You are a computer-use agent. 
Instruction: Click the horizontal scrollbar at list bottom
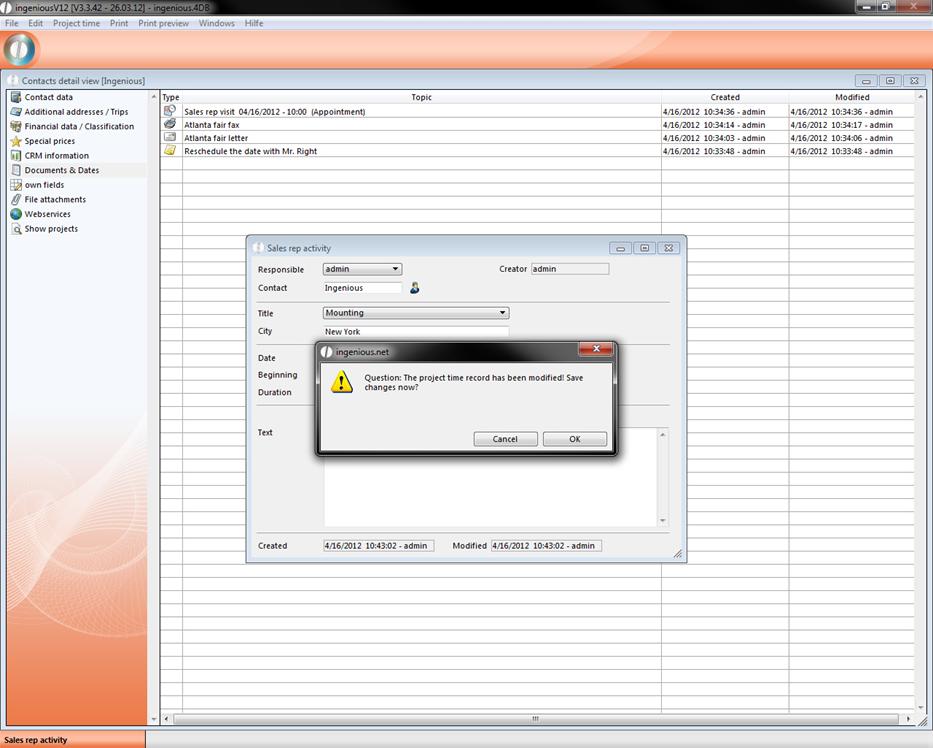(535, 719)
